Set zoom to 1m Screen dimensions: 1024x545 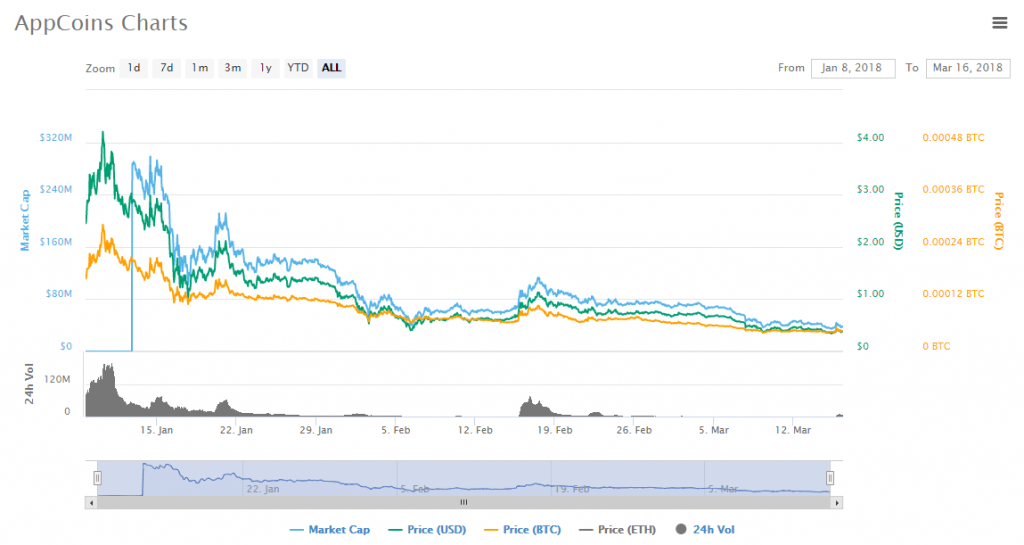pos(200,68)
